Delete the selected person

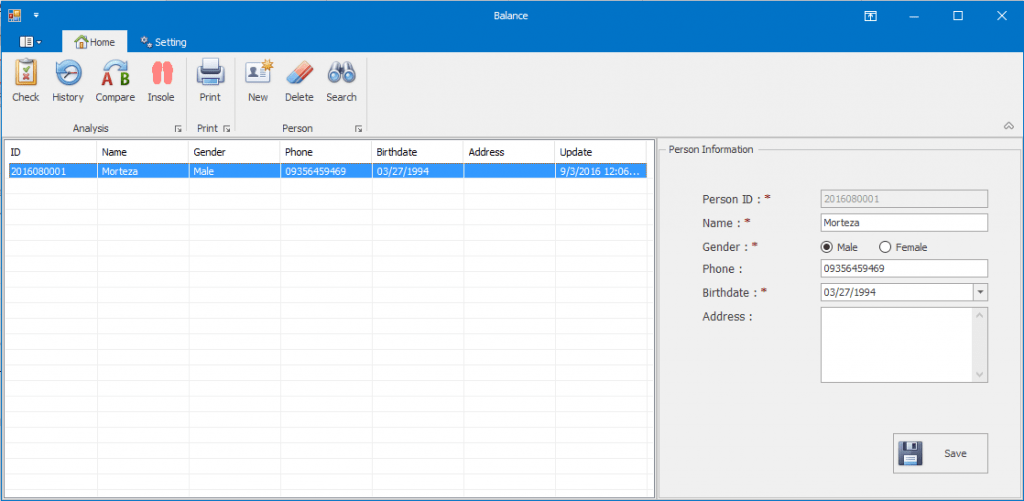299,81
